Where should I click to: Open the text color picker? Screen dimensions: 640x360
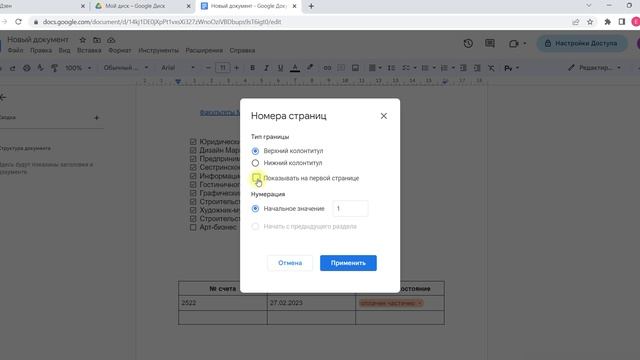pyautogui.click(x=295, y=68)
